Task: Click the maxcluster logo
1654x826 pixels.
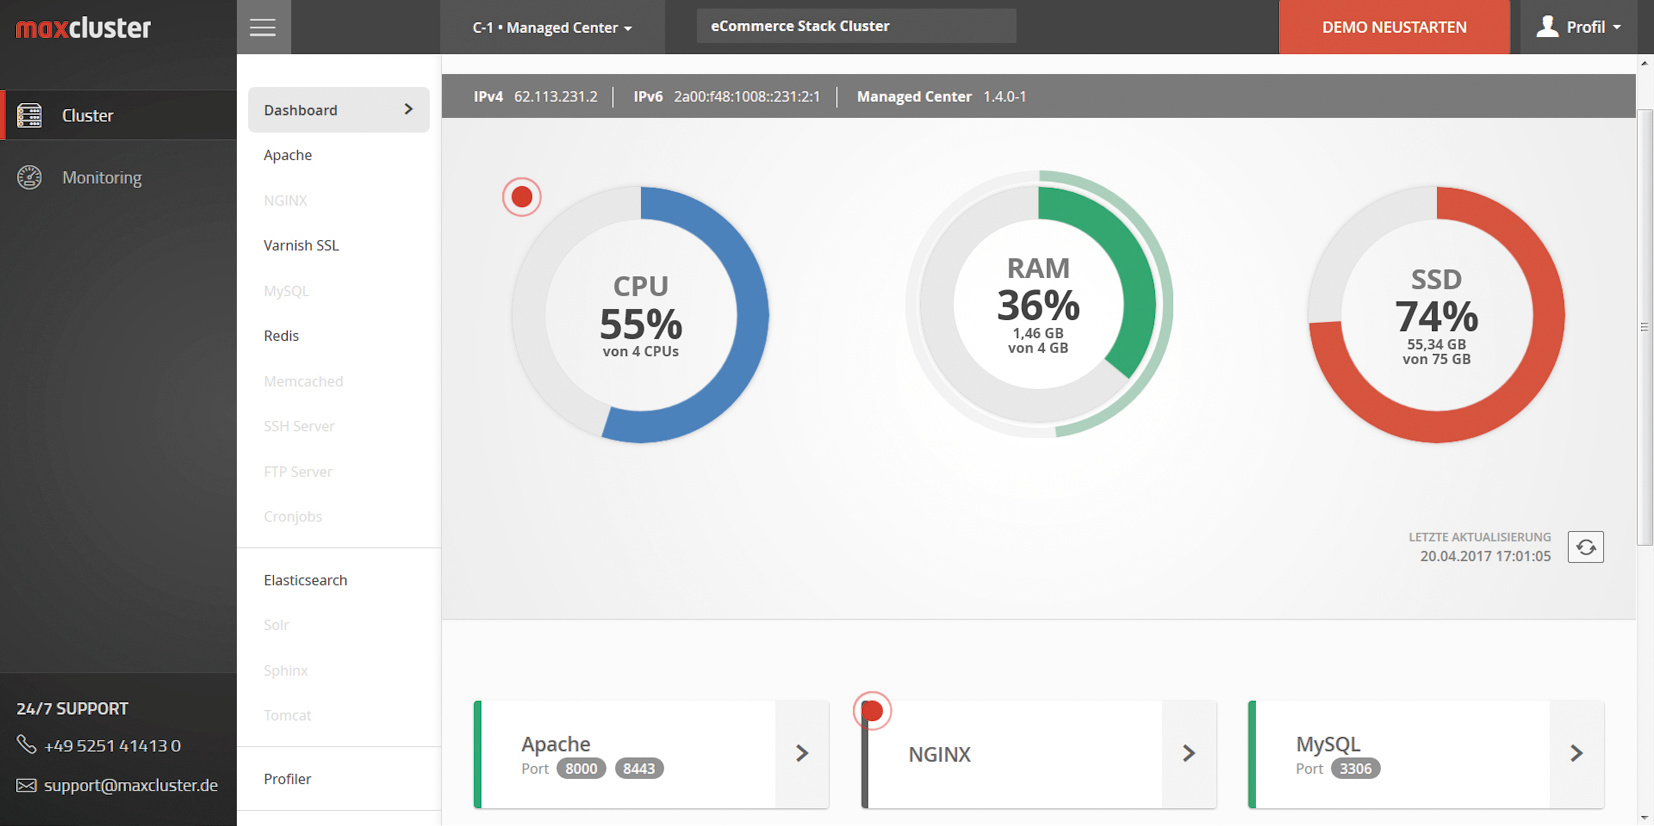Action: point(84,28)
